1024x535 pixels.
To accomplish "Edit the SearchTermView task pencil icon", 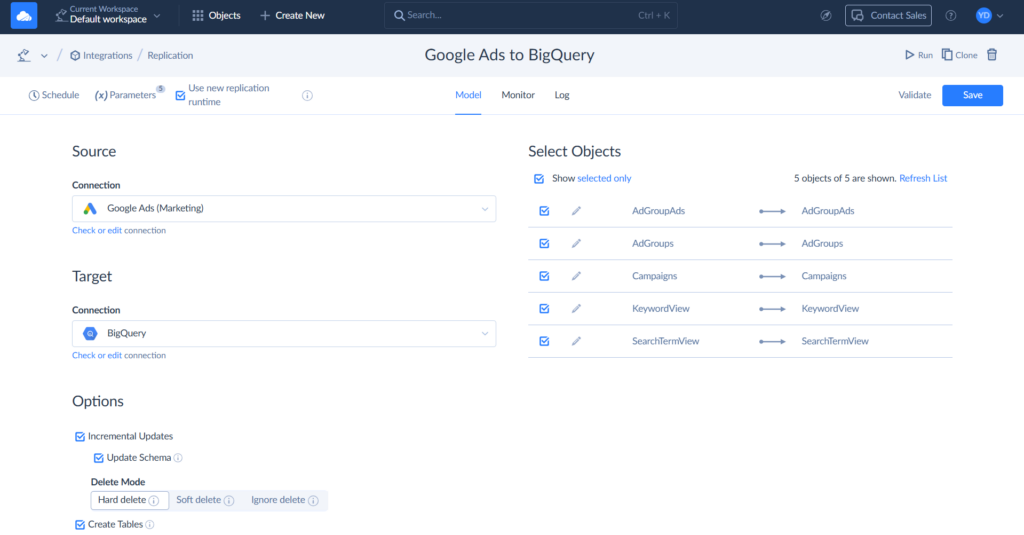I will tap(576, 342).
